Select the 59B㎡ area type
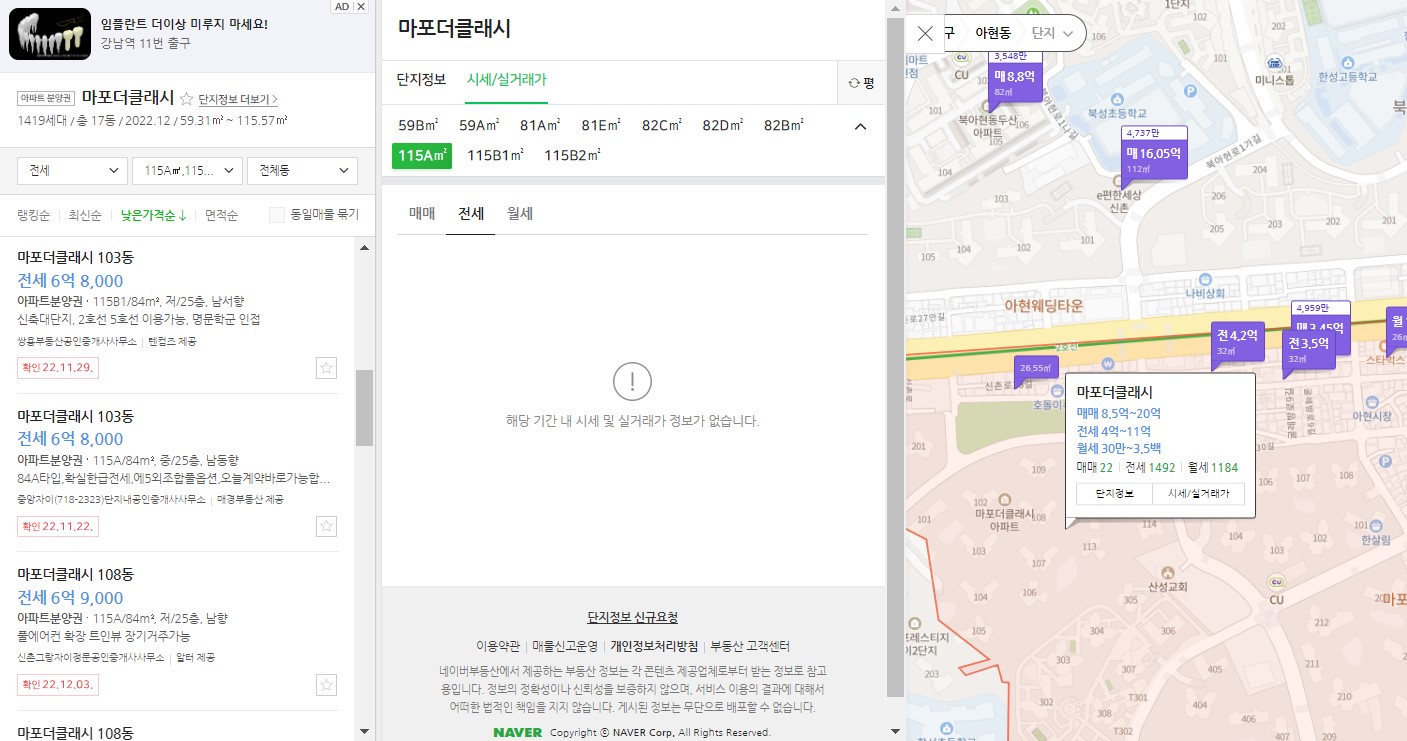1407x741 pixels. 419,126
